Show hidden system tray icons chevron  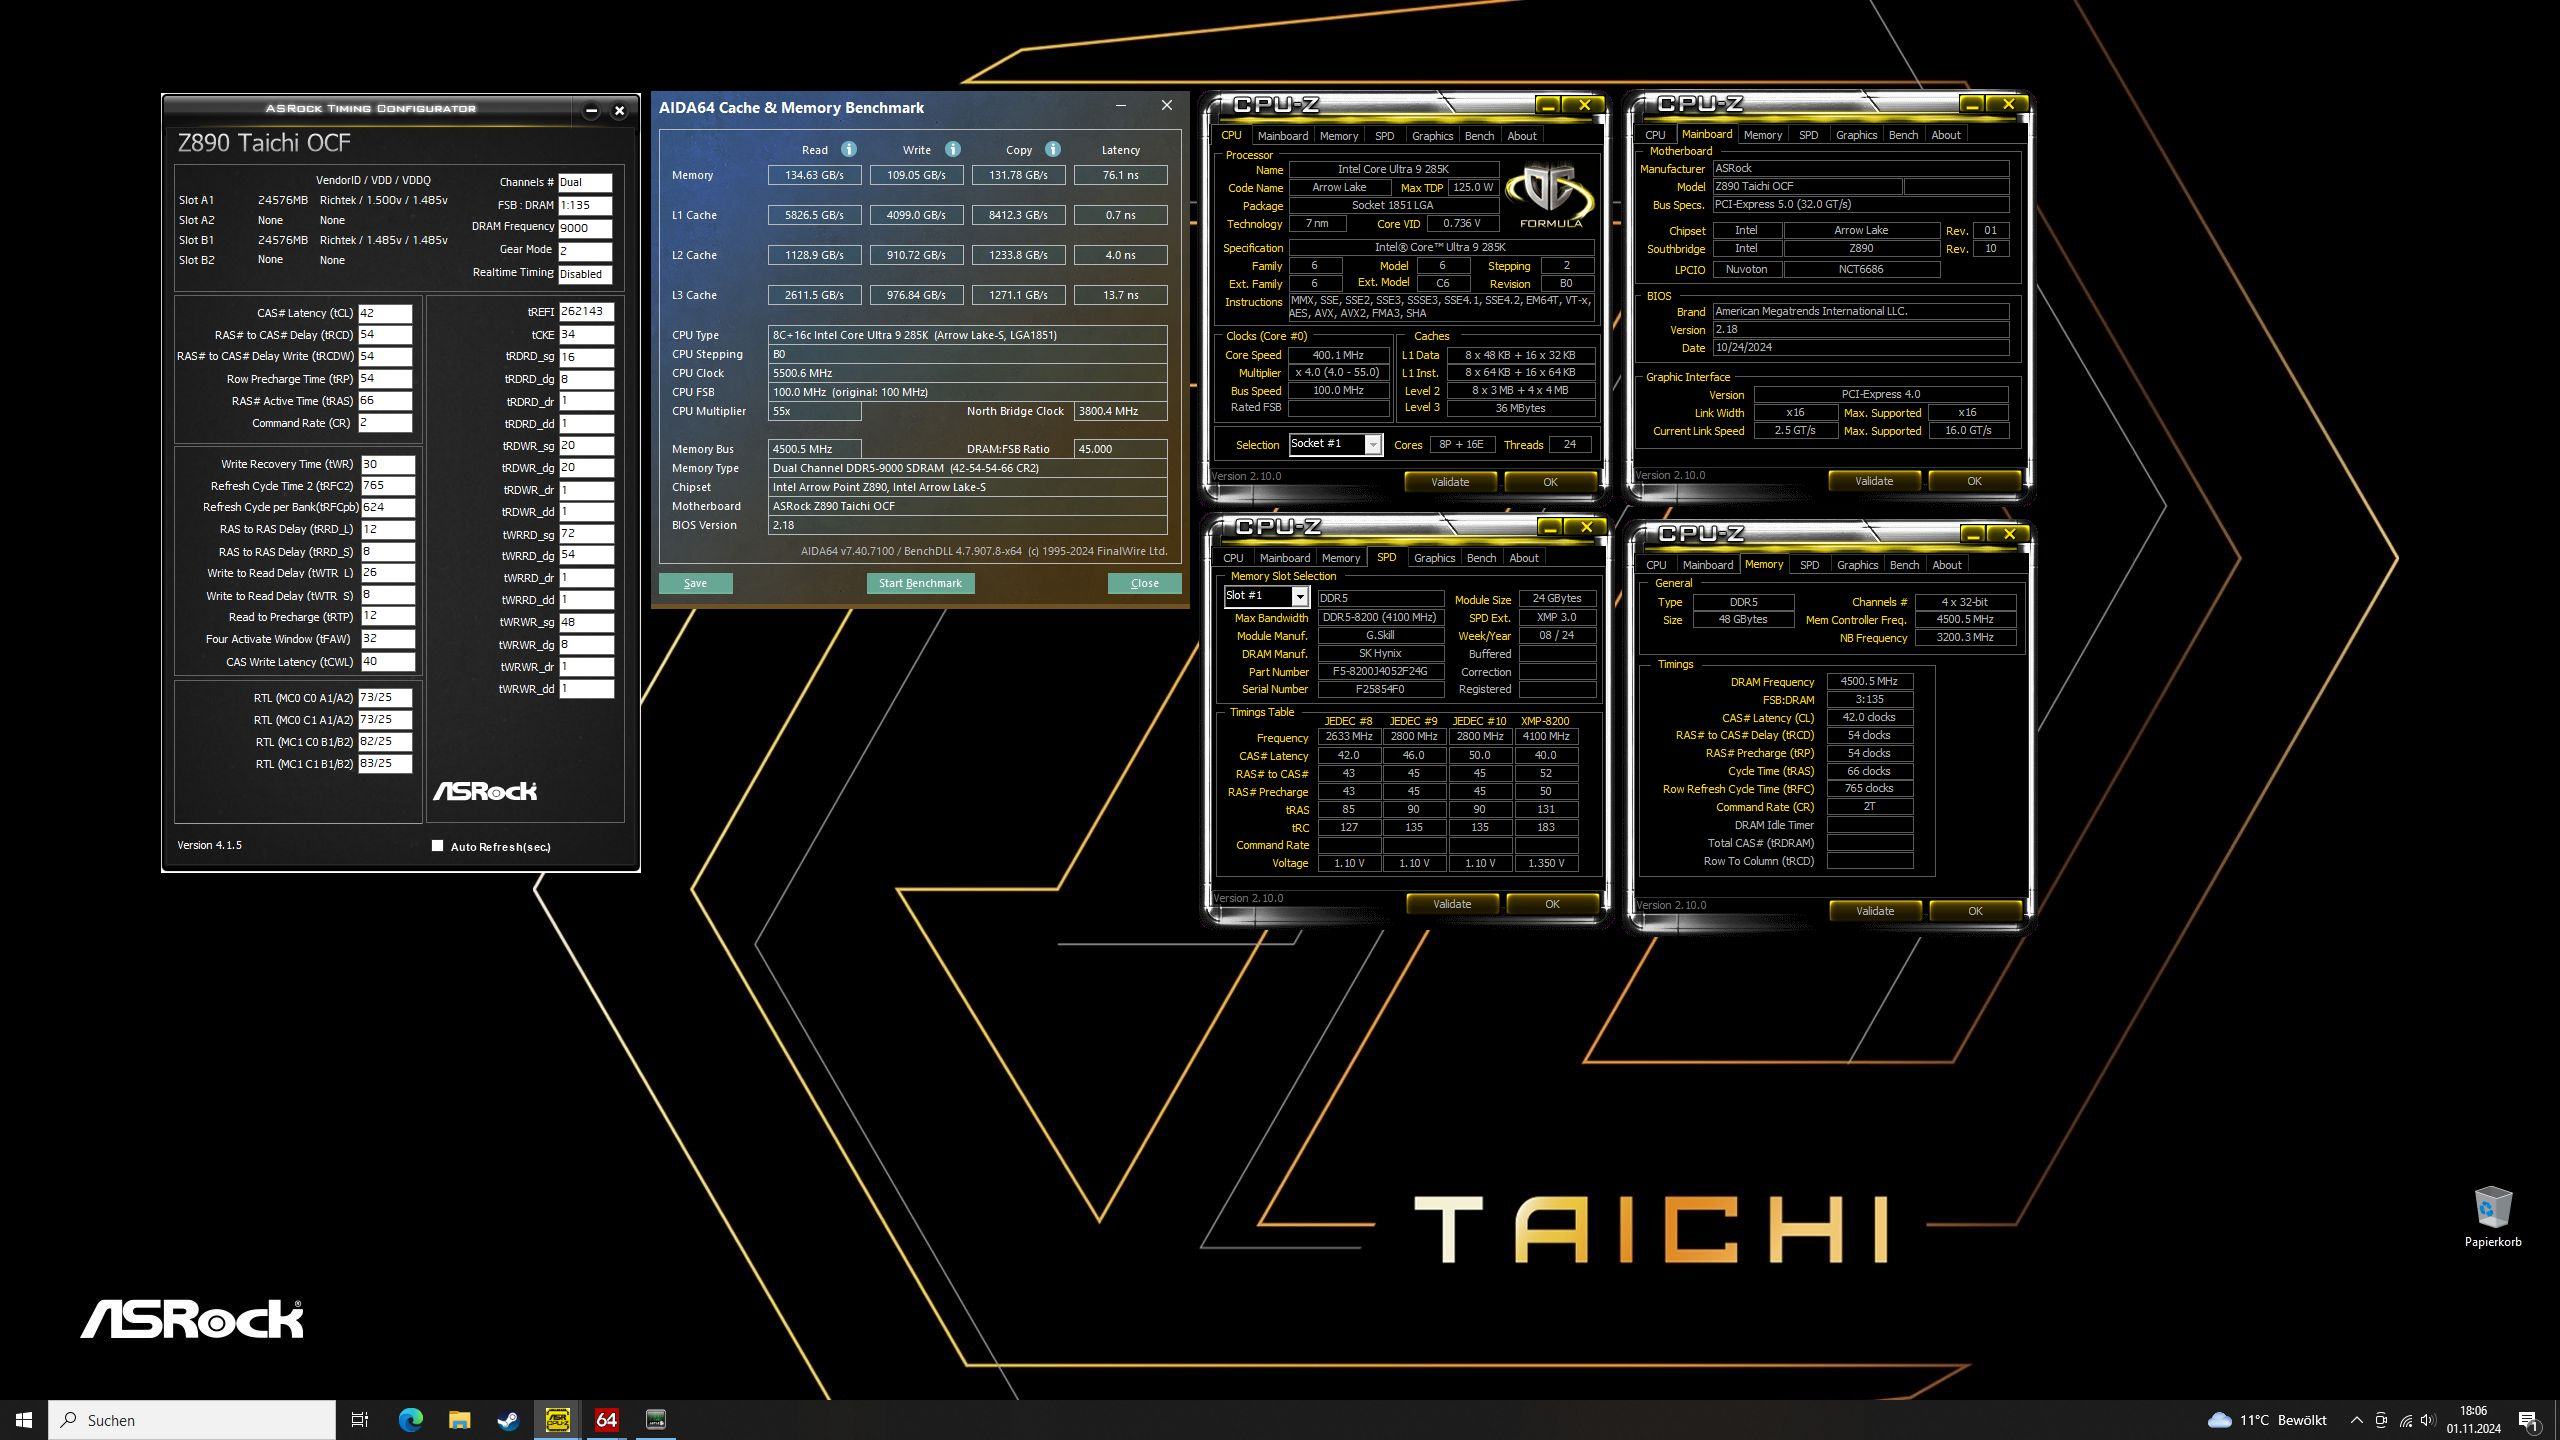2356,1420
